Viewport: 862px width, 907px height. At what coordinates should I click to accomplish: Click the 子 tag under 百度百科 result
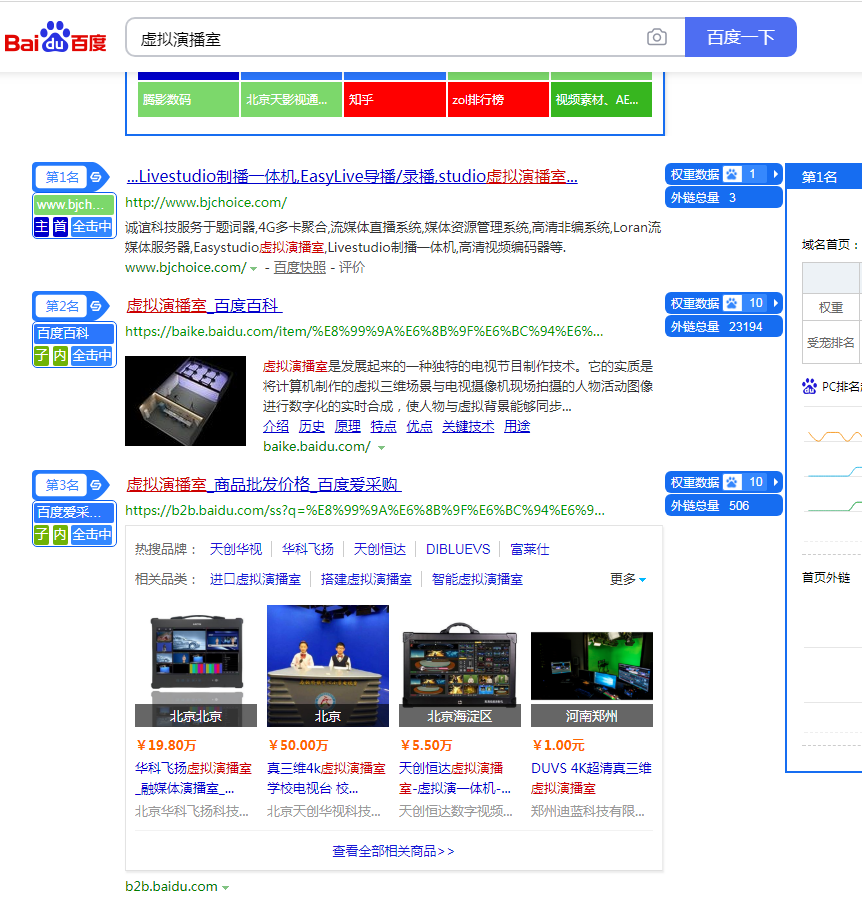pyautogui.click(x=42, y=355)
